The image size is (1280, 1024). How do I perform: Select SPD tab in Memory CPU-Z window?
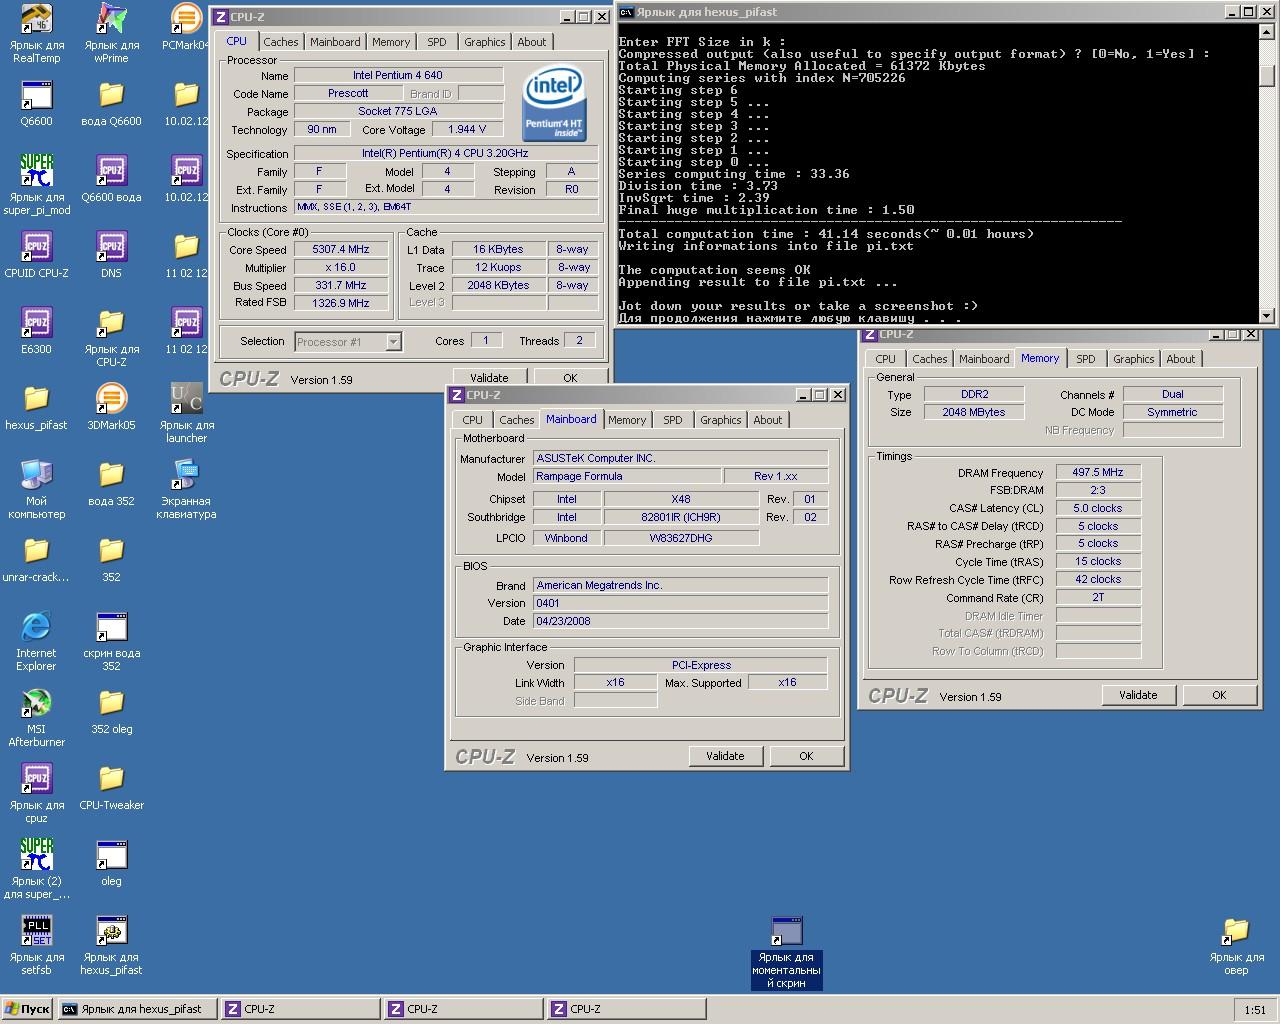point(1086,359)
